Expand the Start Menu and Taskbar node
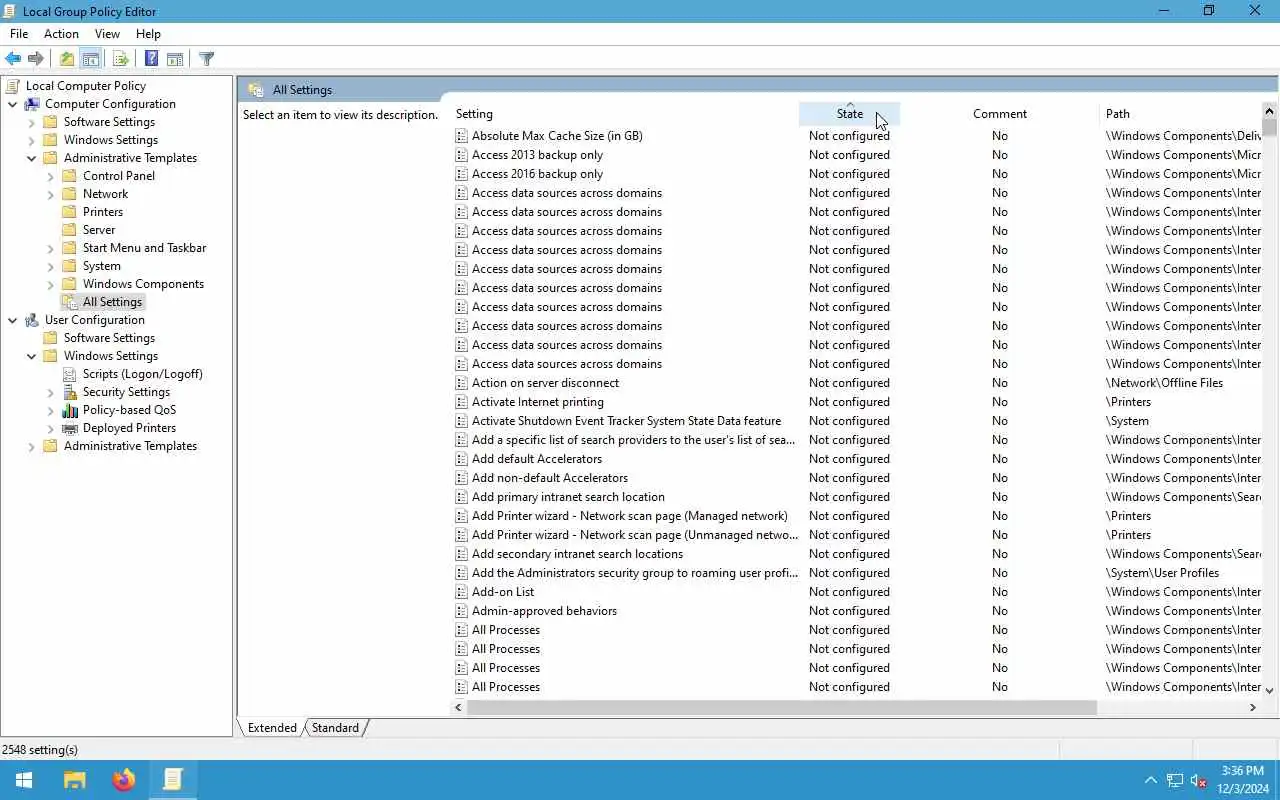 50,248
